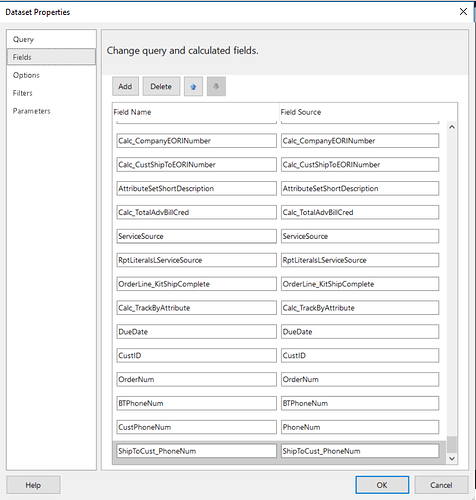Click the DueDate field name box
This screenshot has height=500, width=476.
tap(197, 332)
